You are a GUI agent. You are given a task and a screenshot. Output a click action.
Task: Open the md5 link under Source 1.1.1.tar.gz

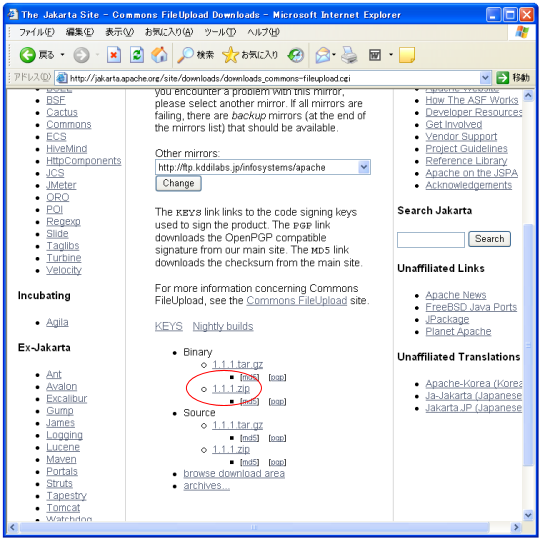point(249,438)
